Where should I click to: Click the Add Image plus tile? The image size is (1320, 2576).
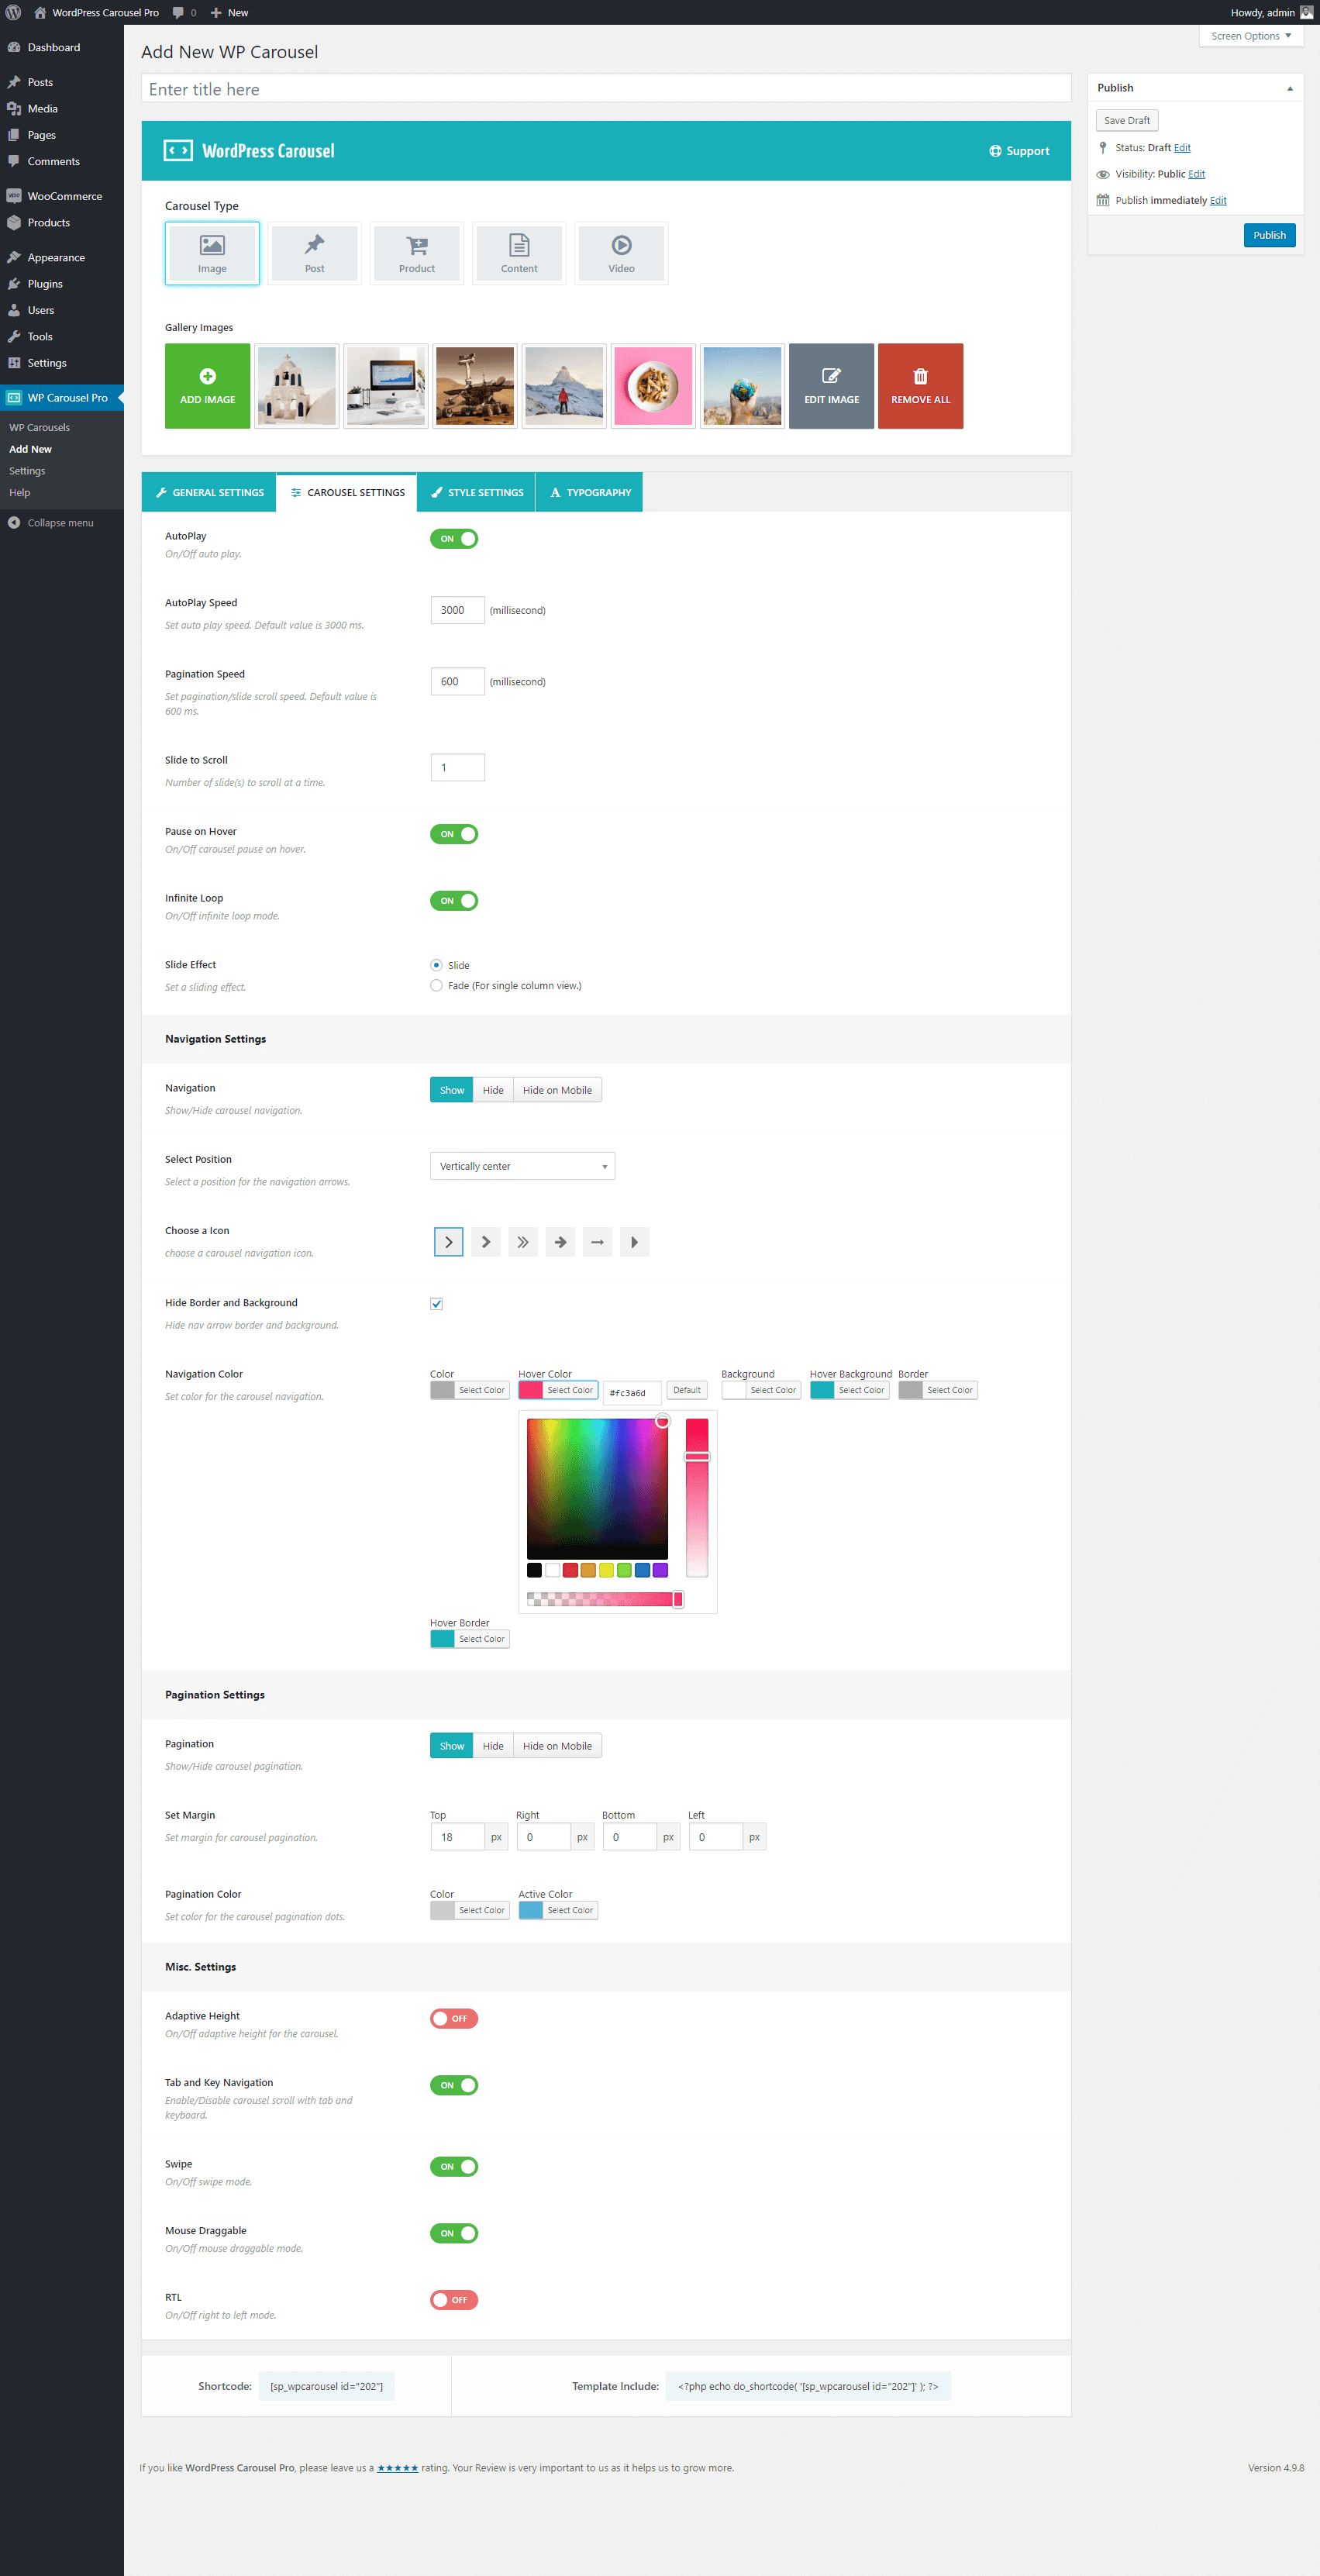pos(207,386)
